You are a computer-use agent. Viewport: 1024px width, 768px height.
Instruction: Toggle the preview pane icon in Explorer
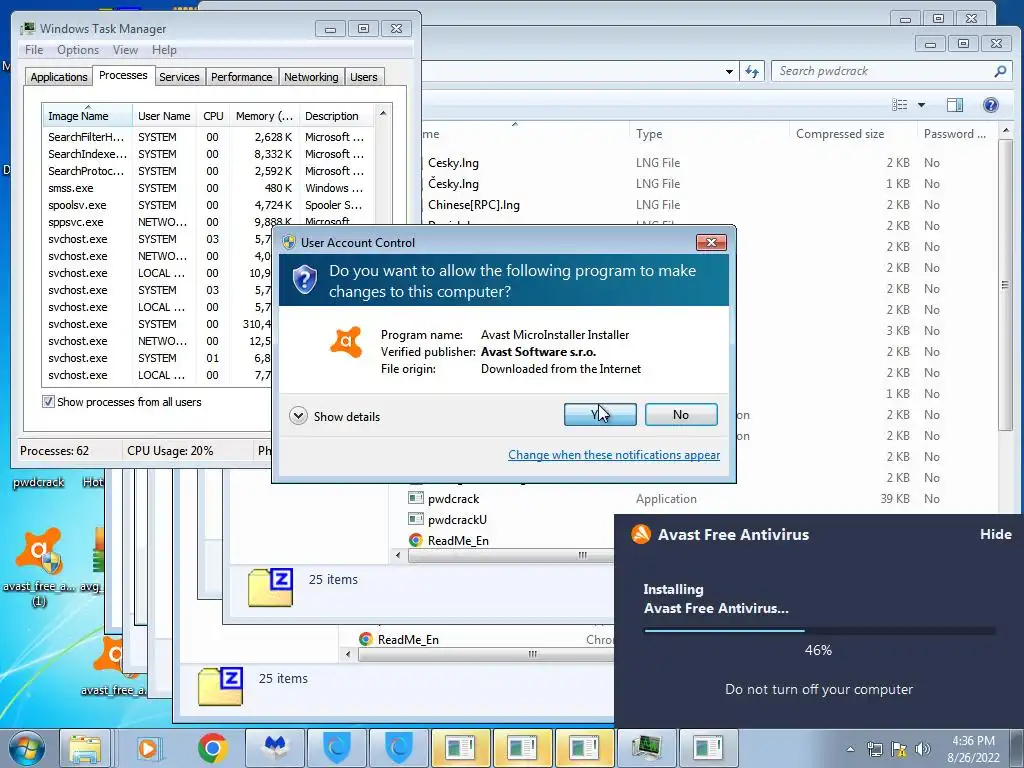[954, 104]
